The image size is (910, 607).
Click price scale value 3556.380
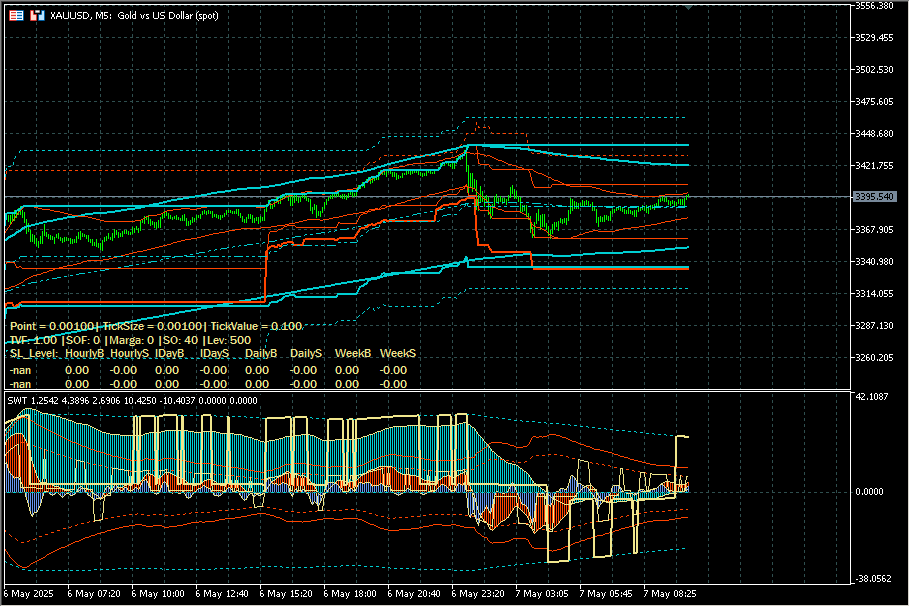tap(874, 6)
